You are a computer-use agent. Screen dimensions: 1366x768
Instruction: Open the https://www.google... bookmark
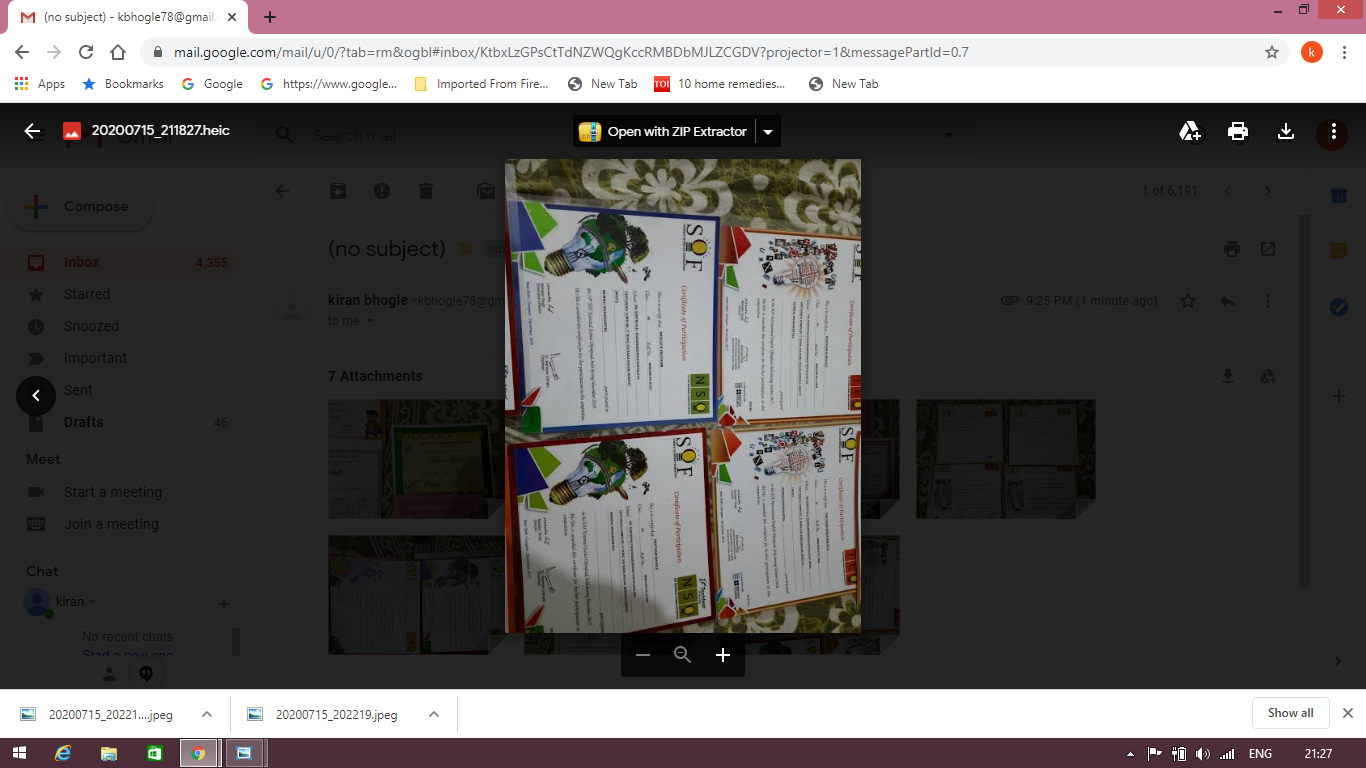[x=329, y=84]
